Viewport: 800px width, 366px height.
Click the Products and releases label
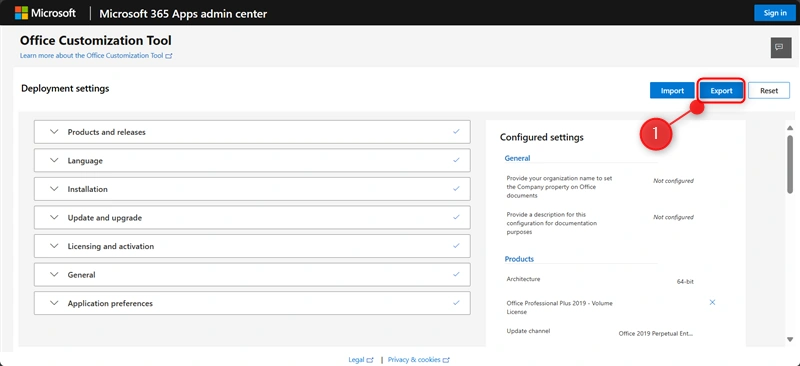[107, 132]
